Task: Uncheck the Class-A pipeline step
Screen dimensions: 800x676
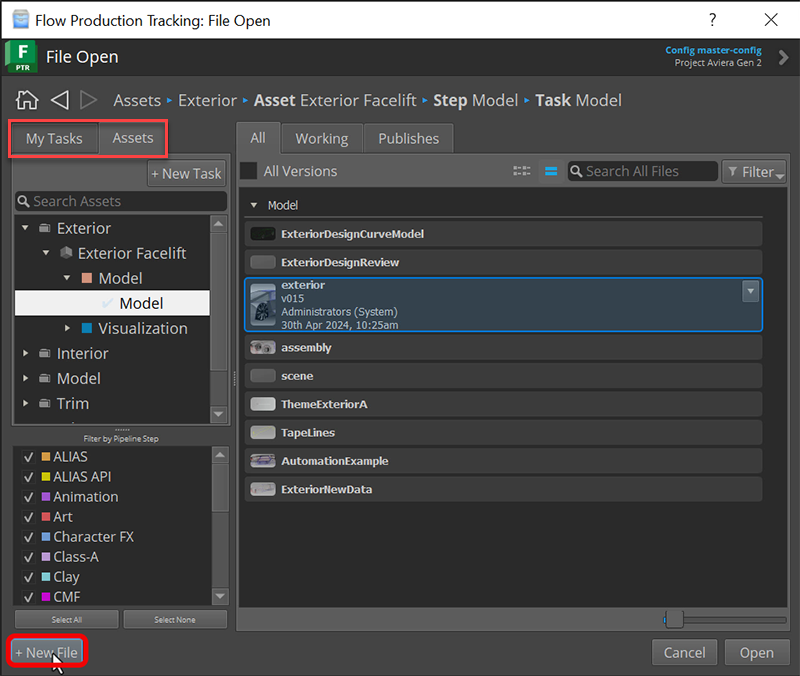Action: pos(29,557)
